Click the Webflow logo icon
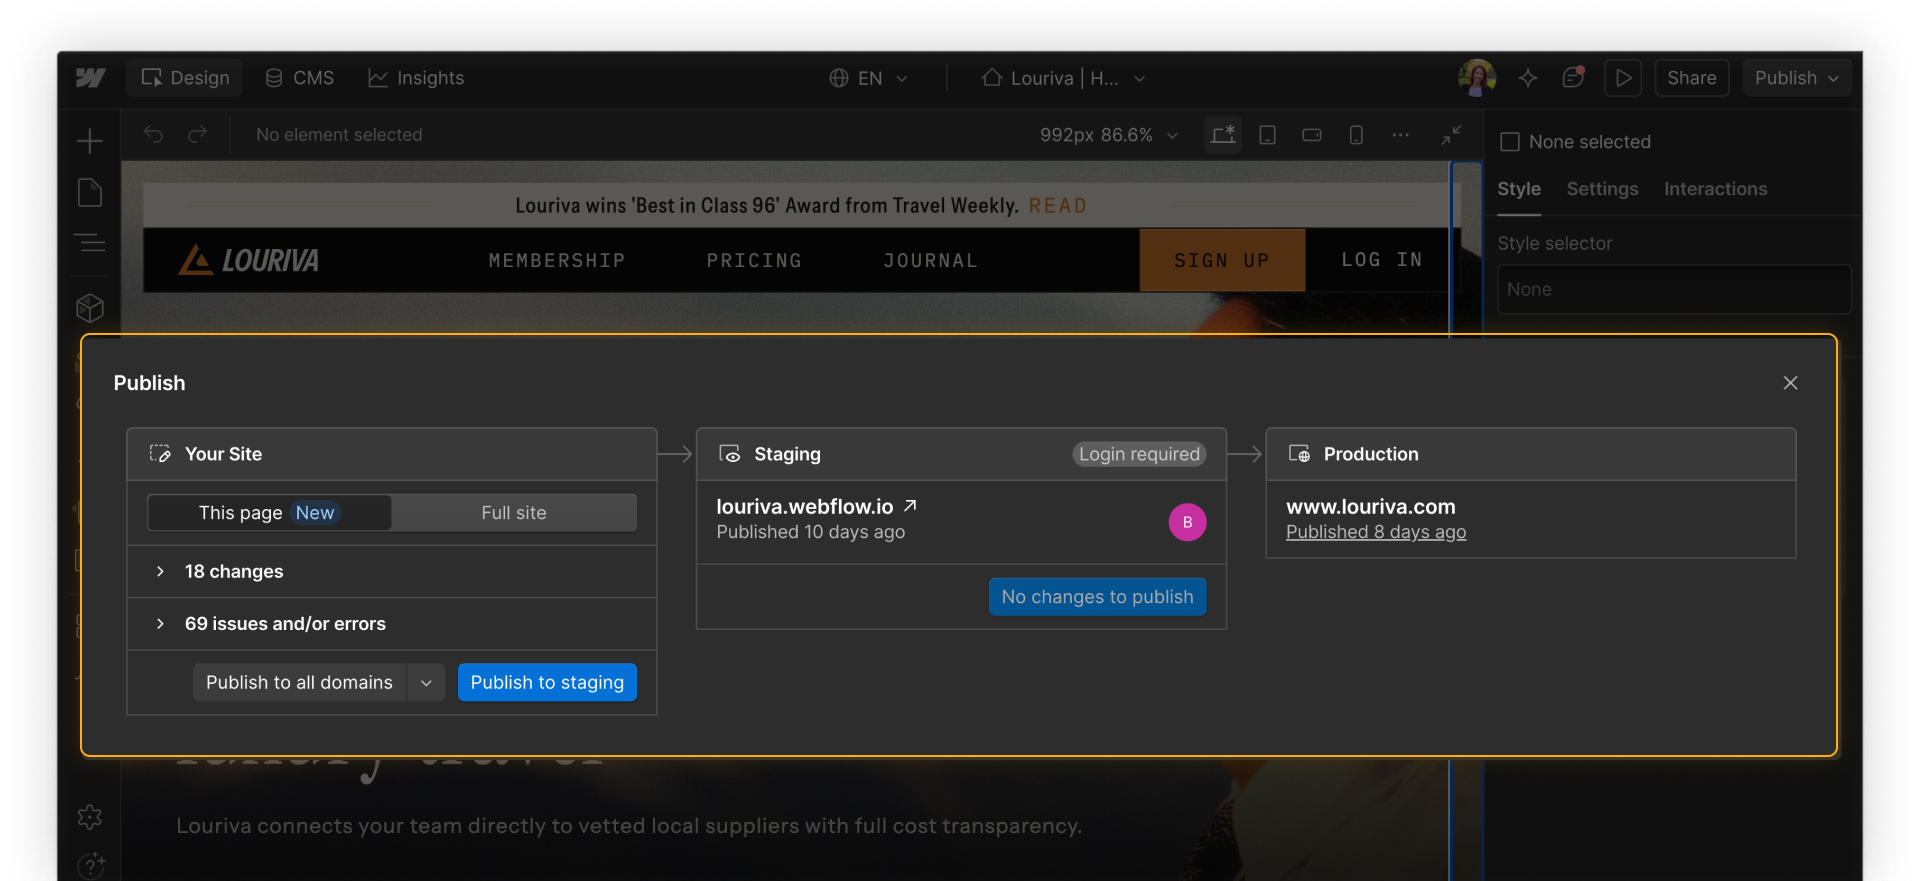Viewport: 1920px width, 881px height. pos(90,78)
